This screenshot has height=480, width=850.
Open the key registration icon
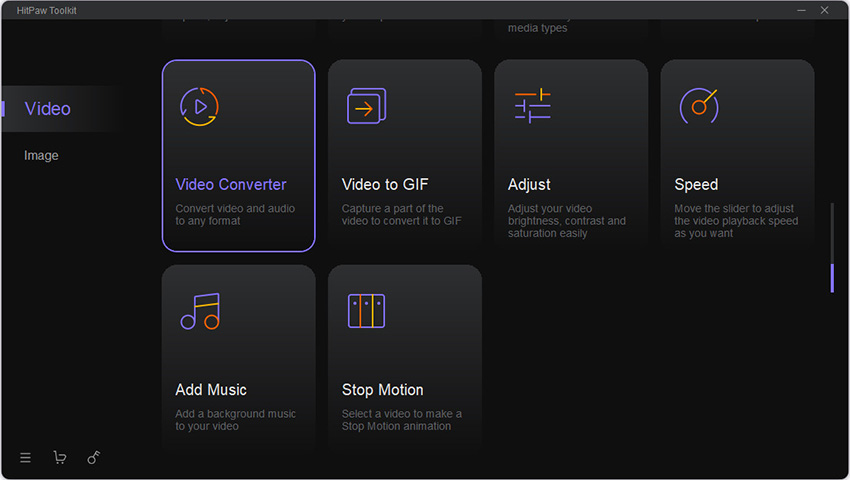click(93, 458)
